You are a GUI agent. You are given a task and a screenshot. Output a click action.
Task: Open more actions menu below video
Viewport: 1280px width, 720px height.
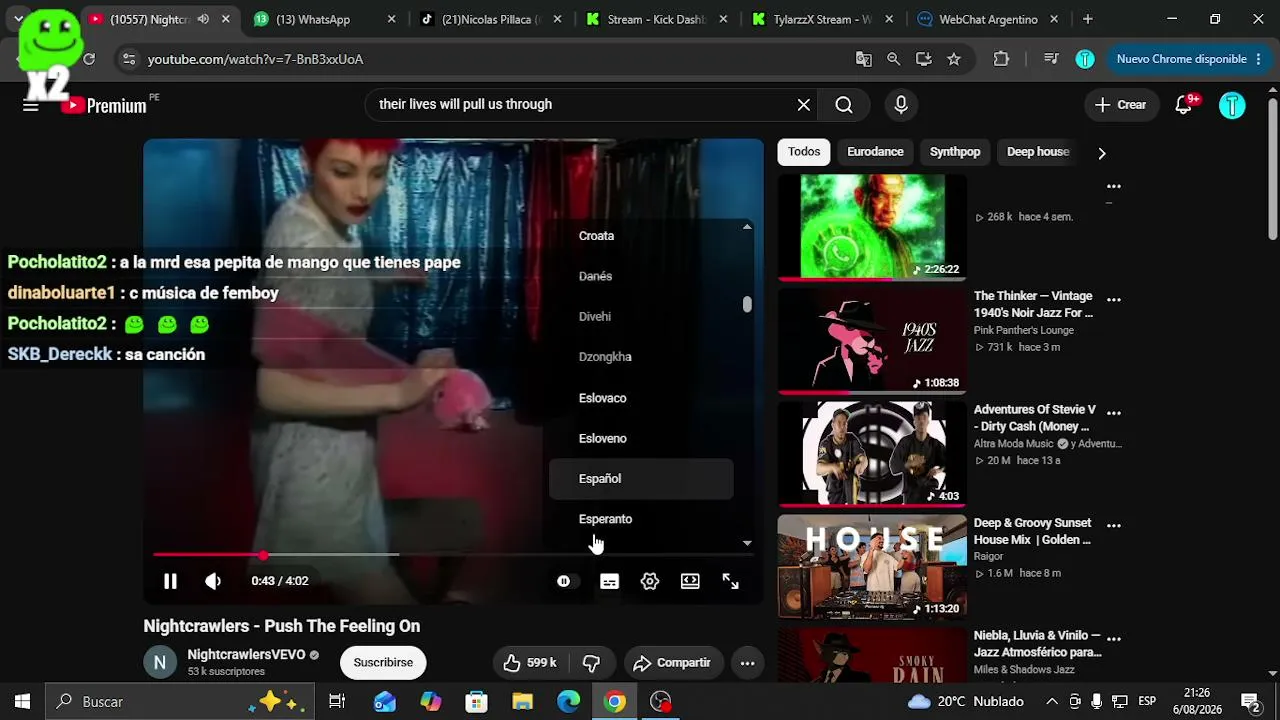coord(747,662)
